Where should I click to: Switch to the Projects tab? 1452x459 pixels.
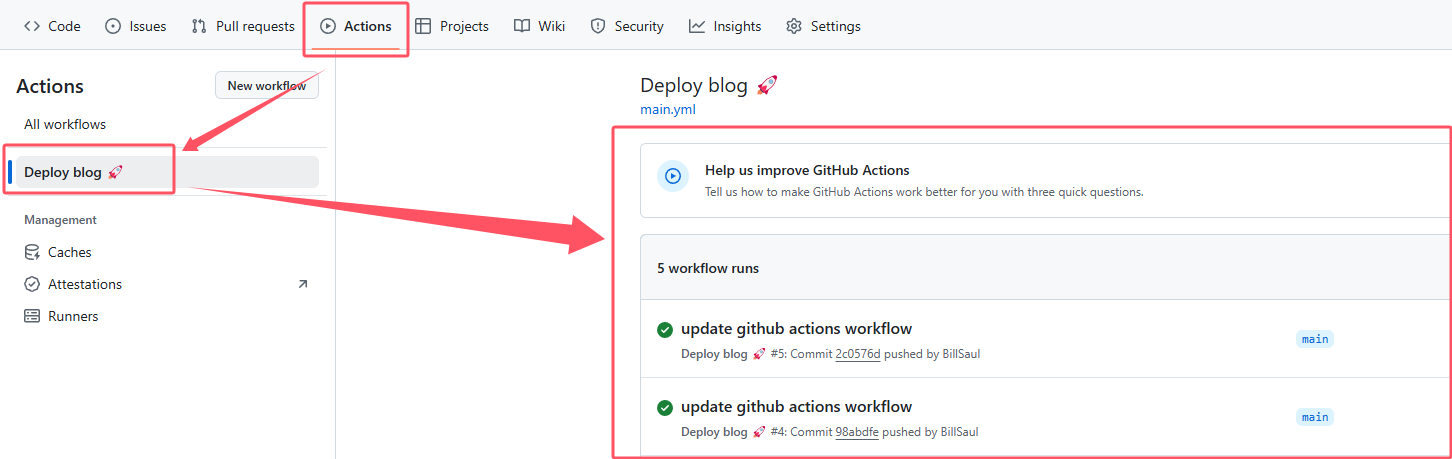coord(452,26)
